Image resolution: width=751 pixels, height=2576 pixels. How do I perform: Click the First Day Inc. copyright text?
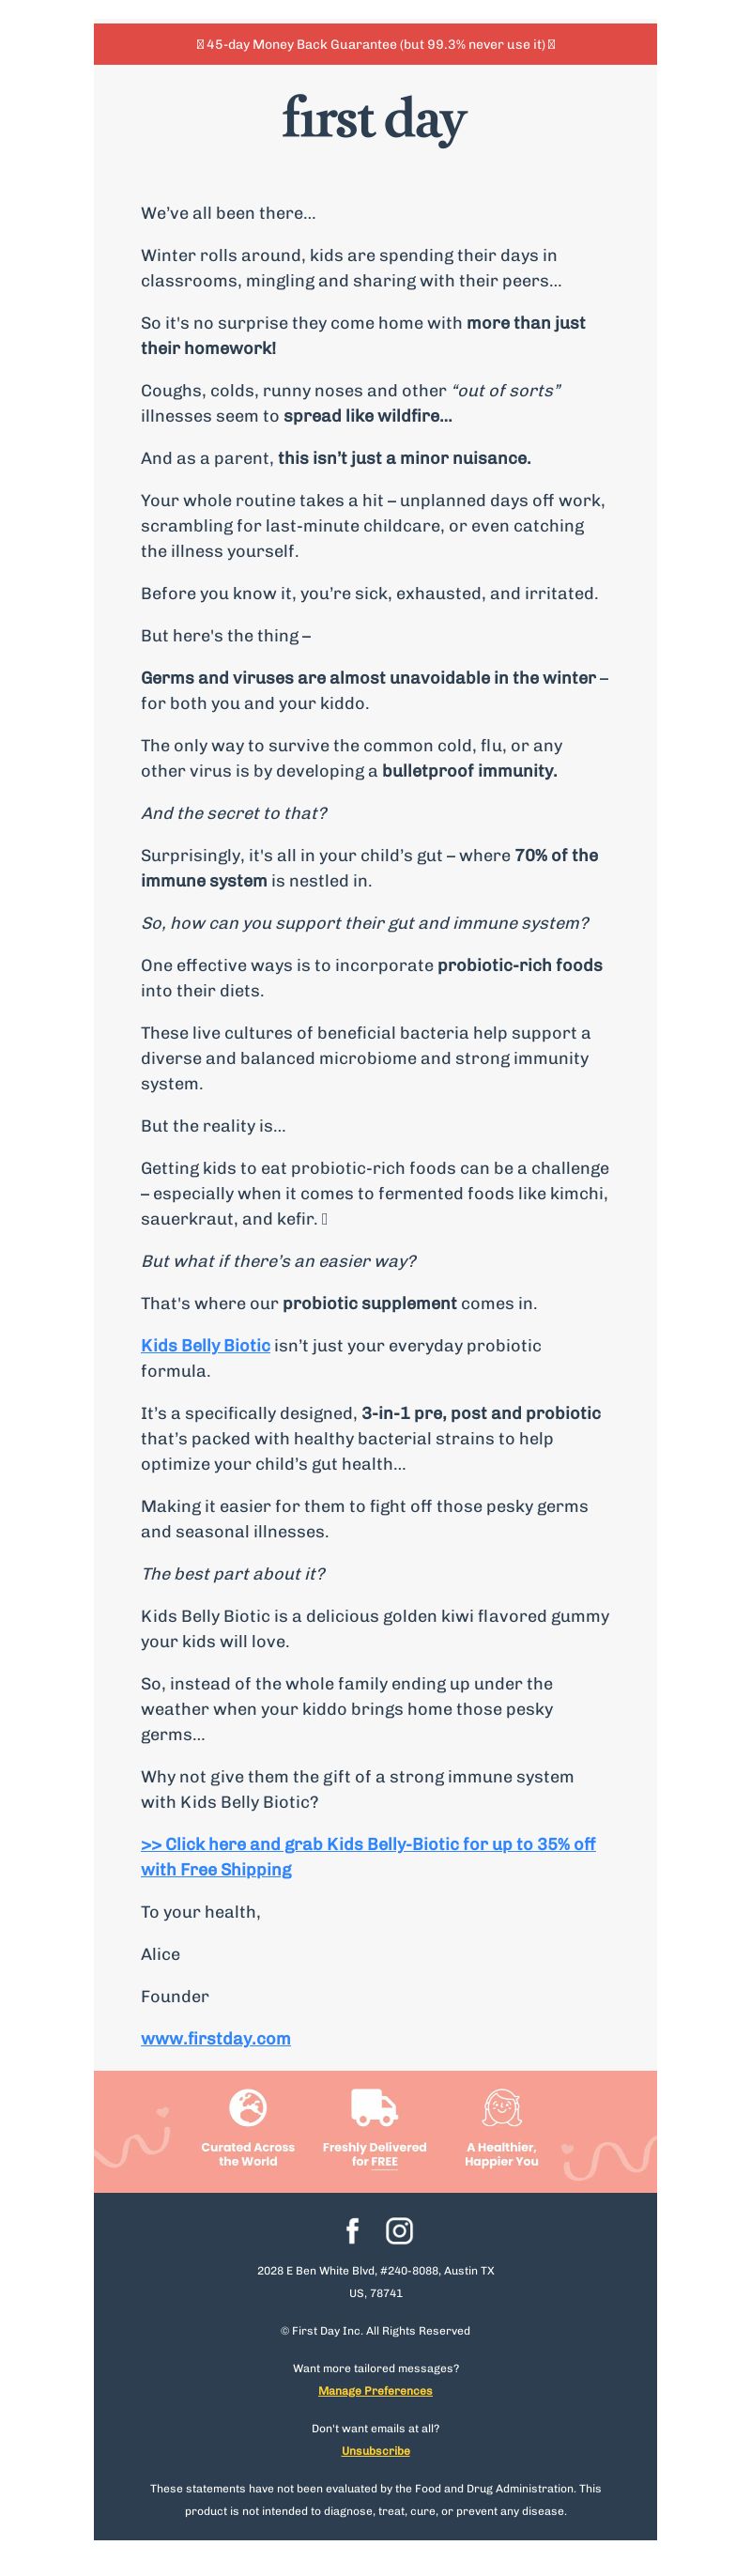(375, 2331)
